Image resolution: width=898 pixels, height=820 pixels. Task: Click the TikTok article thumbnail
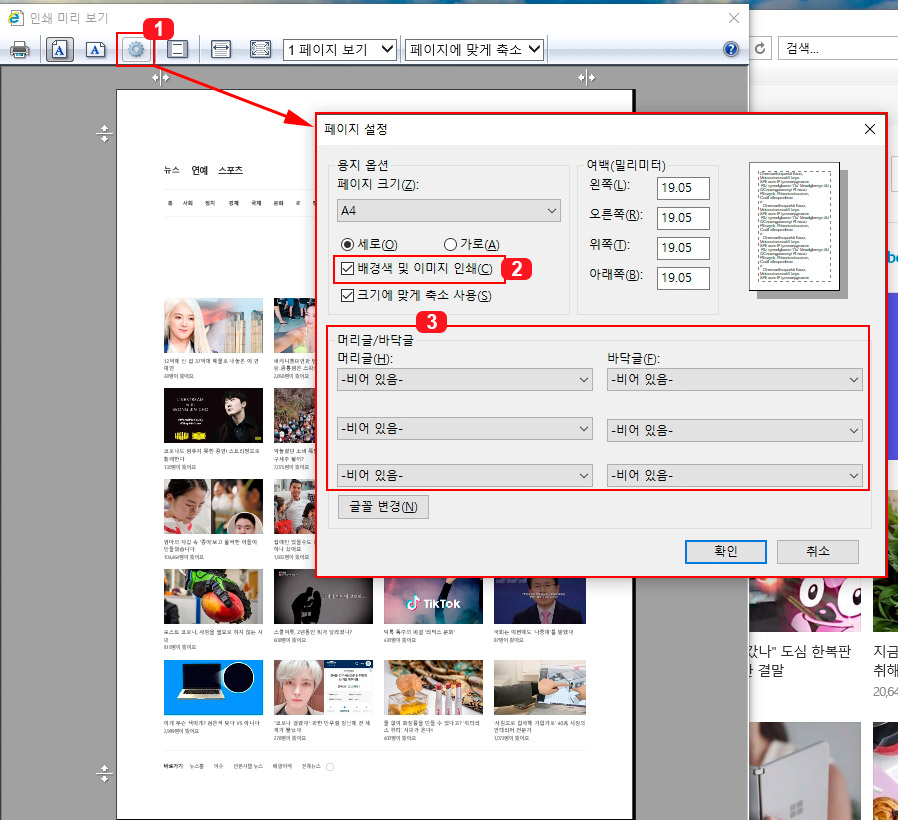click(433, 601)
